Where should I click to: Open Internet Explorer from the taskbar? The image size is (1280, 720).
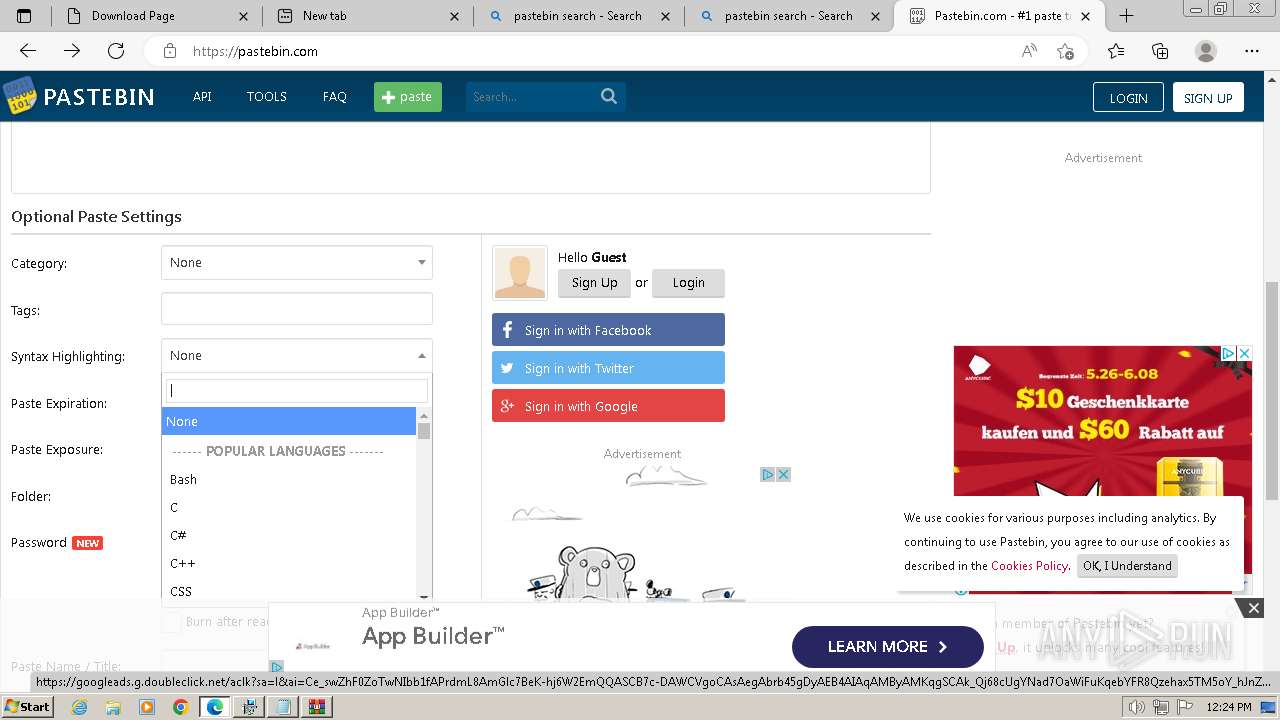[79, 707]
